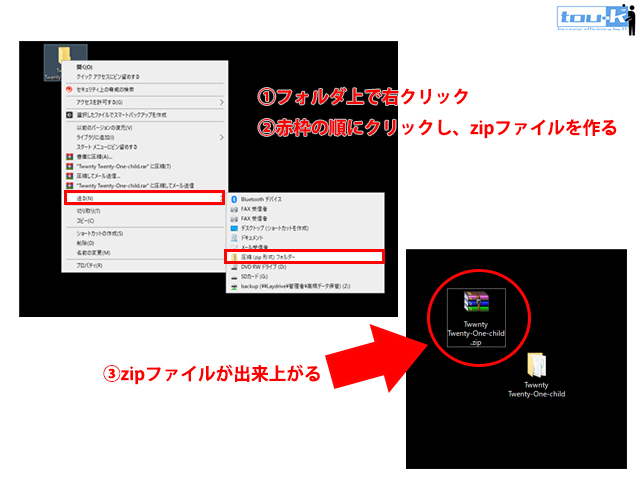Screen dimensions: 640x480
Task: Click the smart backup creation icon
Action: [x=69, y=115]
